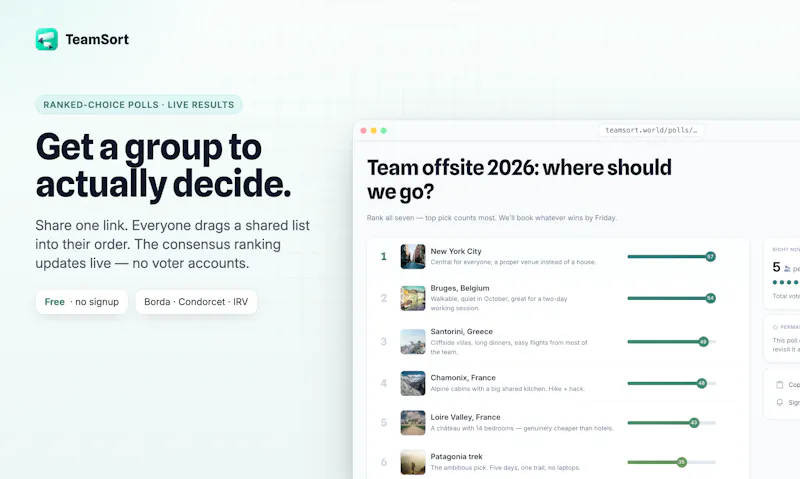Click the star icon in the permalink card
The height and width of the screenshot is (479, 800).
(775, 327)
